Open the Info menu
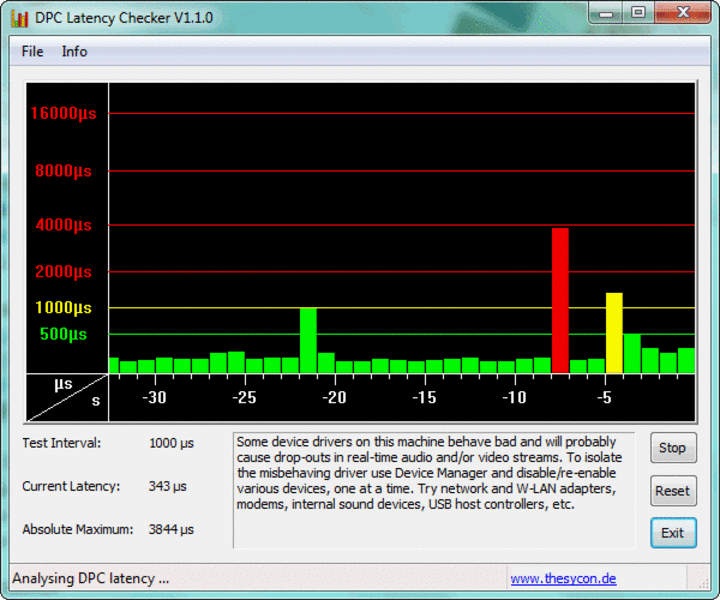 pos(74,51)
